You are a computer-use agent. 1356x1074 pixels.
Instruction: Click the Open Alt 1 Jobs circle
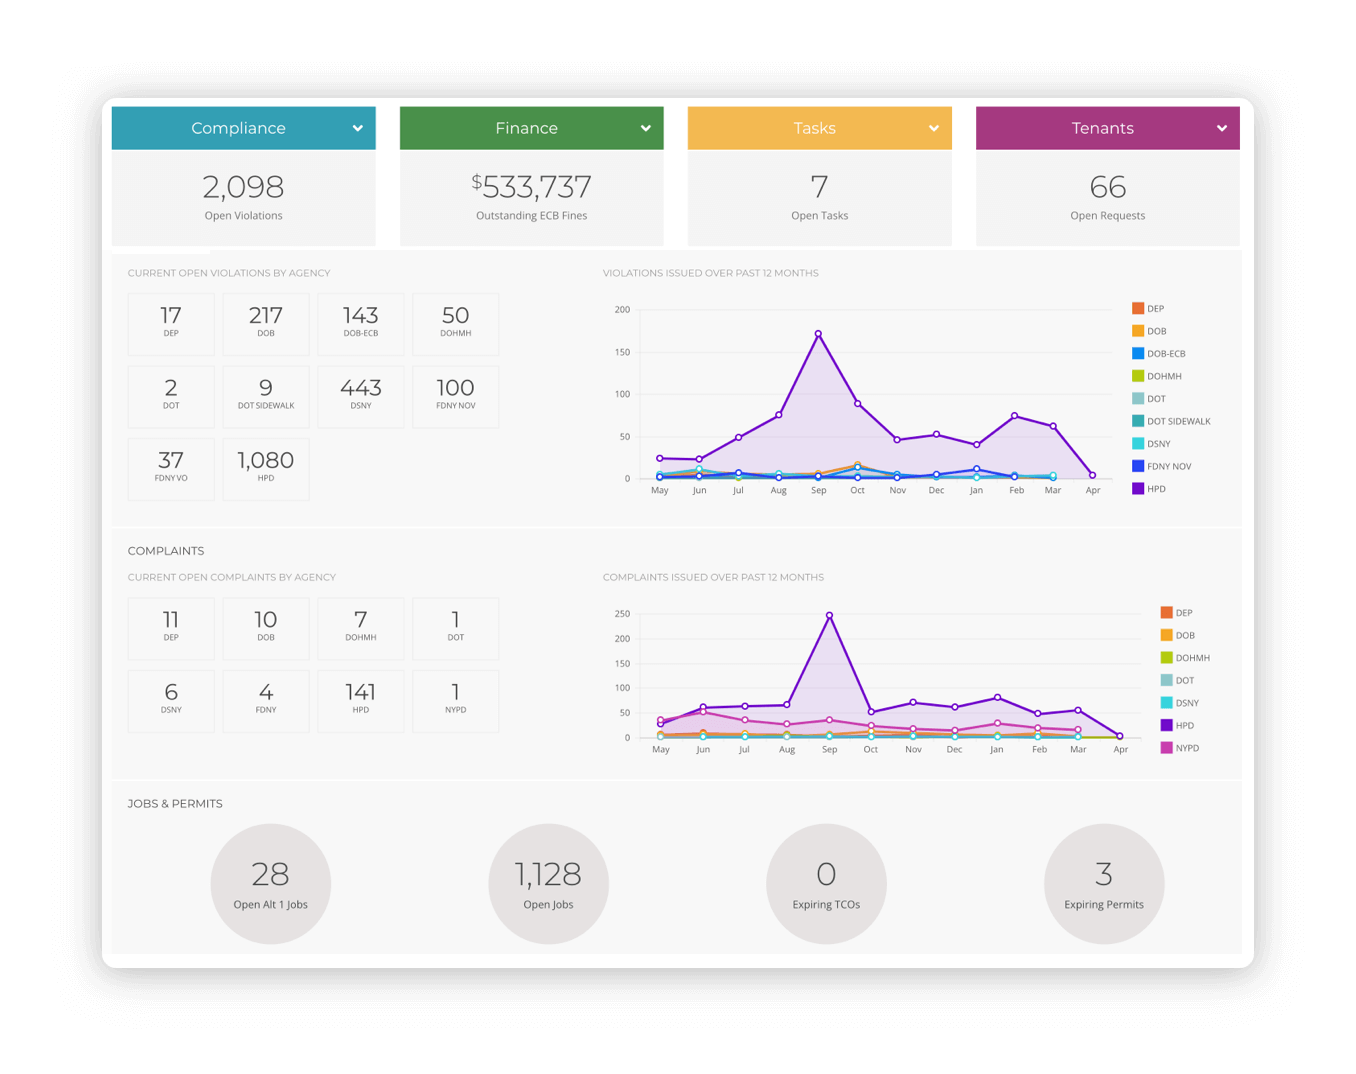[271, 884]
